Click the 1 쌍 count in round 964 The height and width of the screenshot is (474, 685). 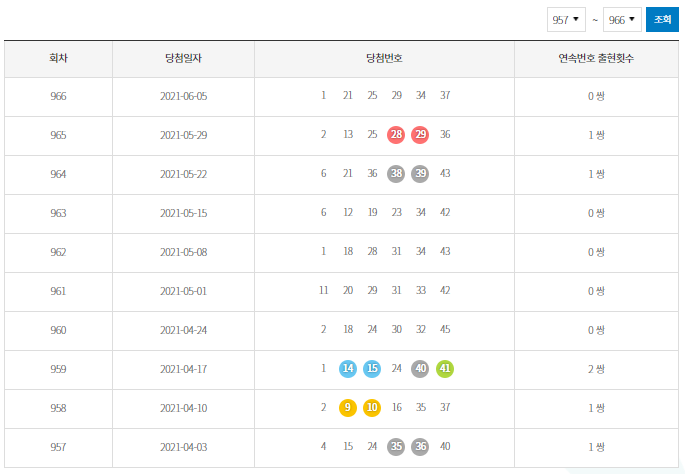(596, 174)
